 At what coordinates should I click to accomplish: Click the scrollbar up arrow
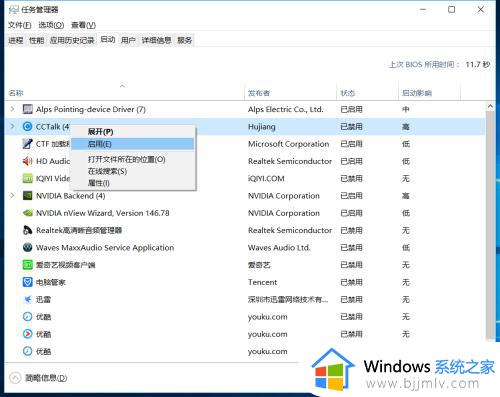[x=490, y=107]
